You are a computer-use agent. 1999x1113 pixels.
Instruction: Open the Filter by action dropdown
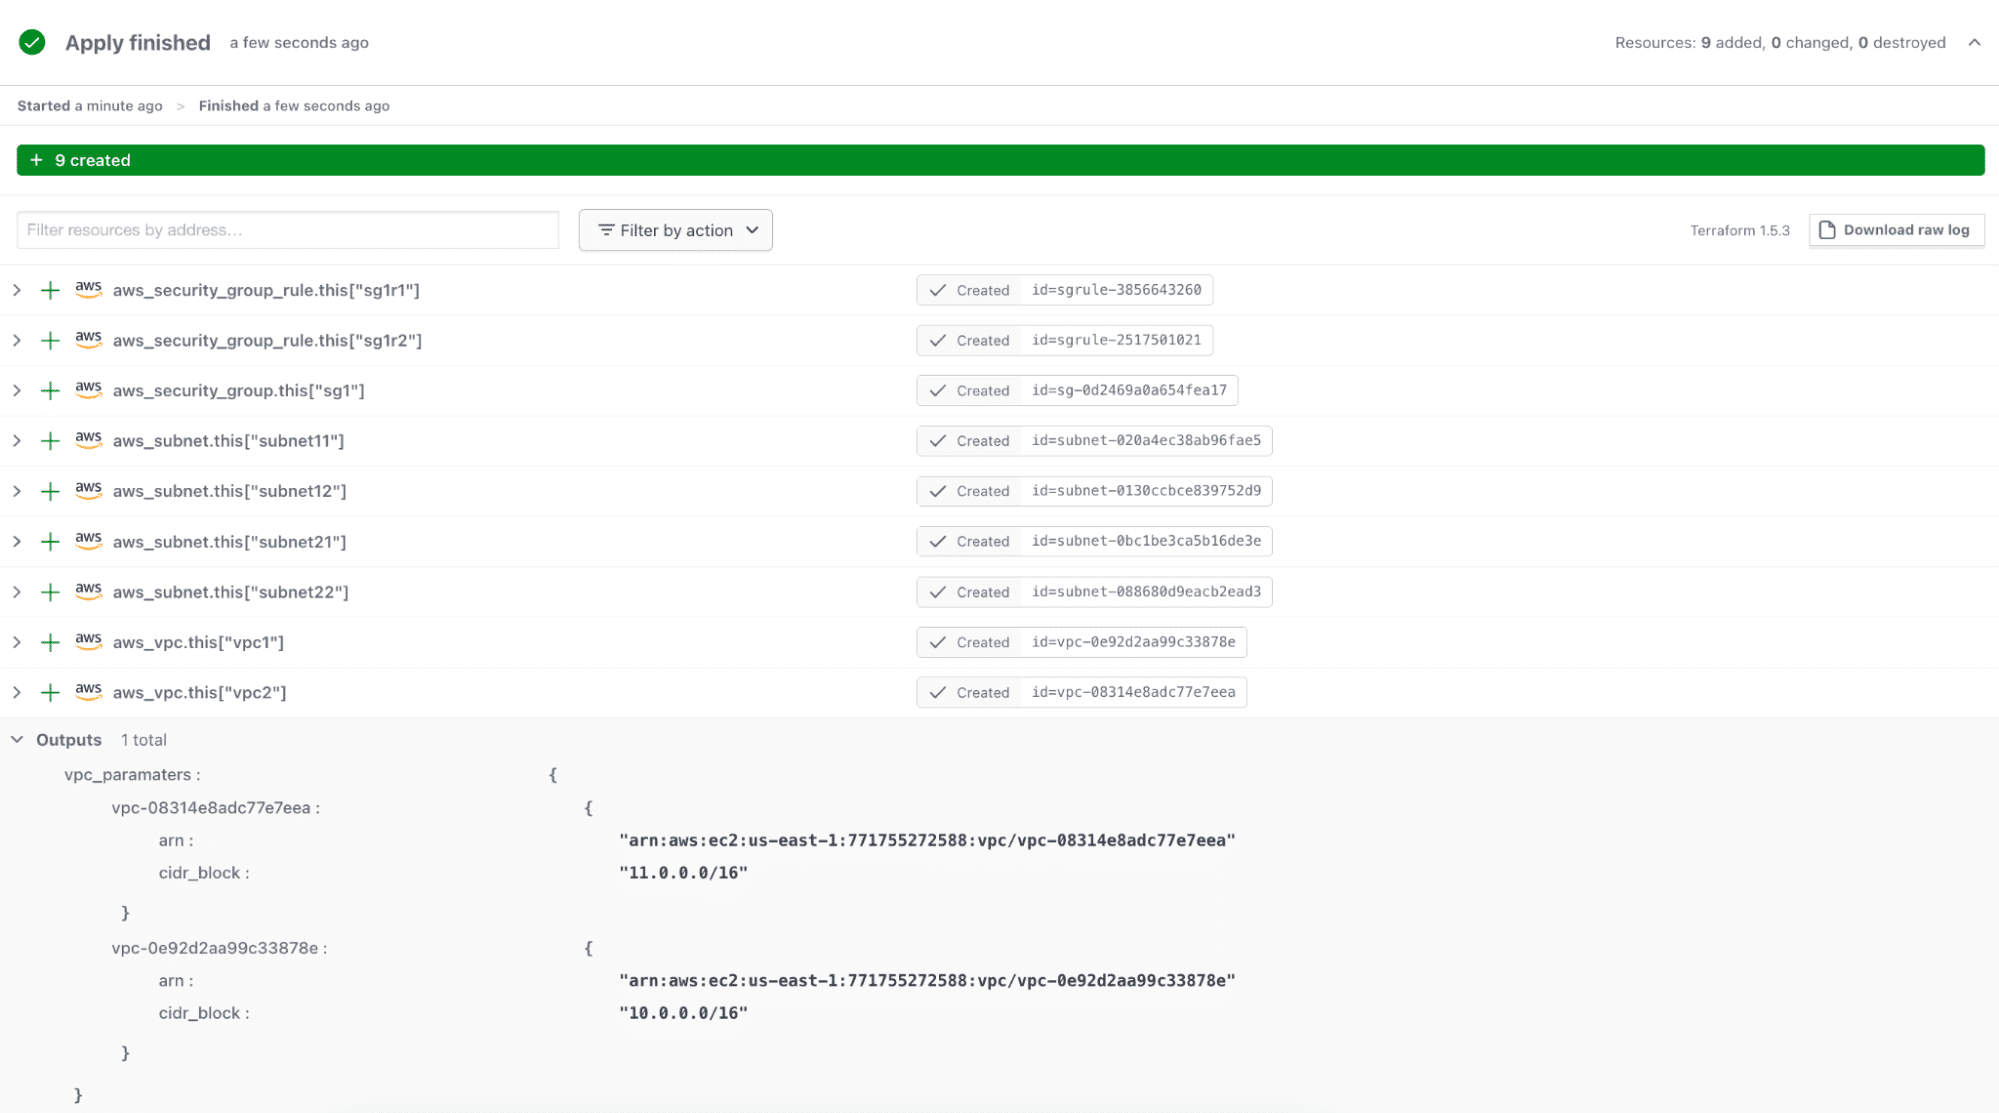[675, 229]
